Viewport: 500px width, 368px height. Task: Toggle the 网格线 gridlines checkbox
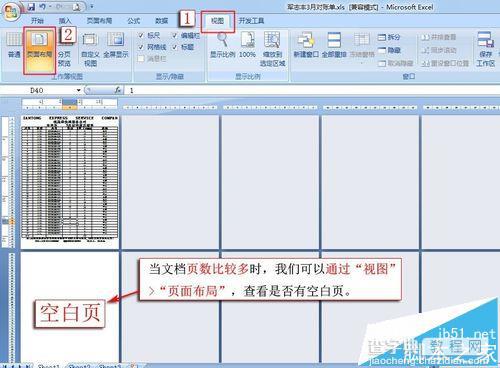point(141,47)
